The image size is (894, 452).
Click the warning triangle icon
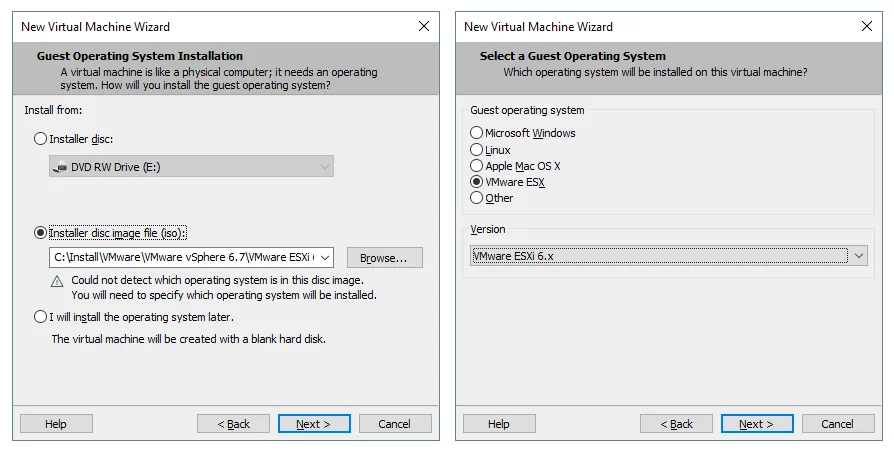(57, 281)
